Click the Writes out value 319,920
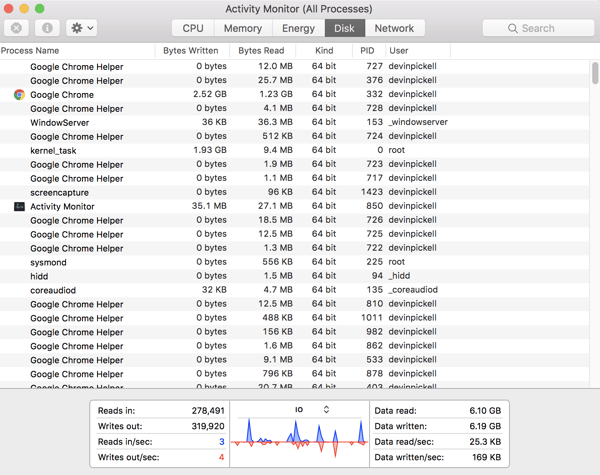Viewport: 600px width, 475px height. click(x=208, y=426)
